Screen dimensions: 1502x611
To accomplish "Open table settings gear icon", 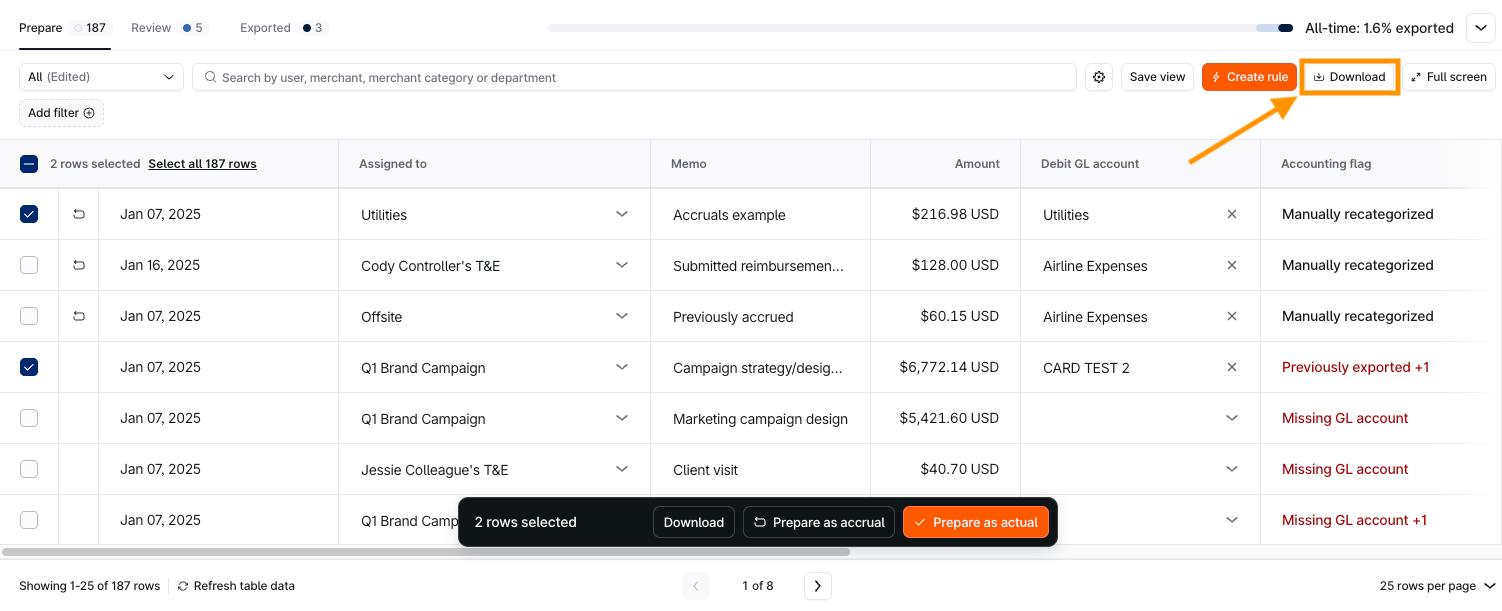I will [1099, 77].
